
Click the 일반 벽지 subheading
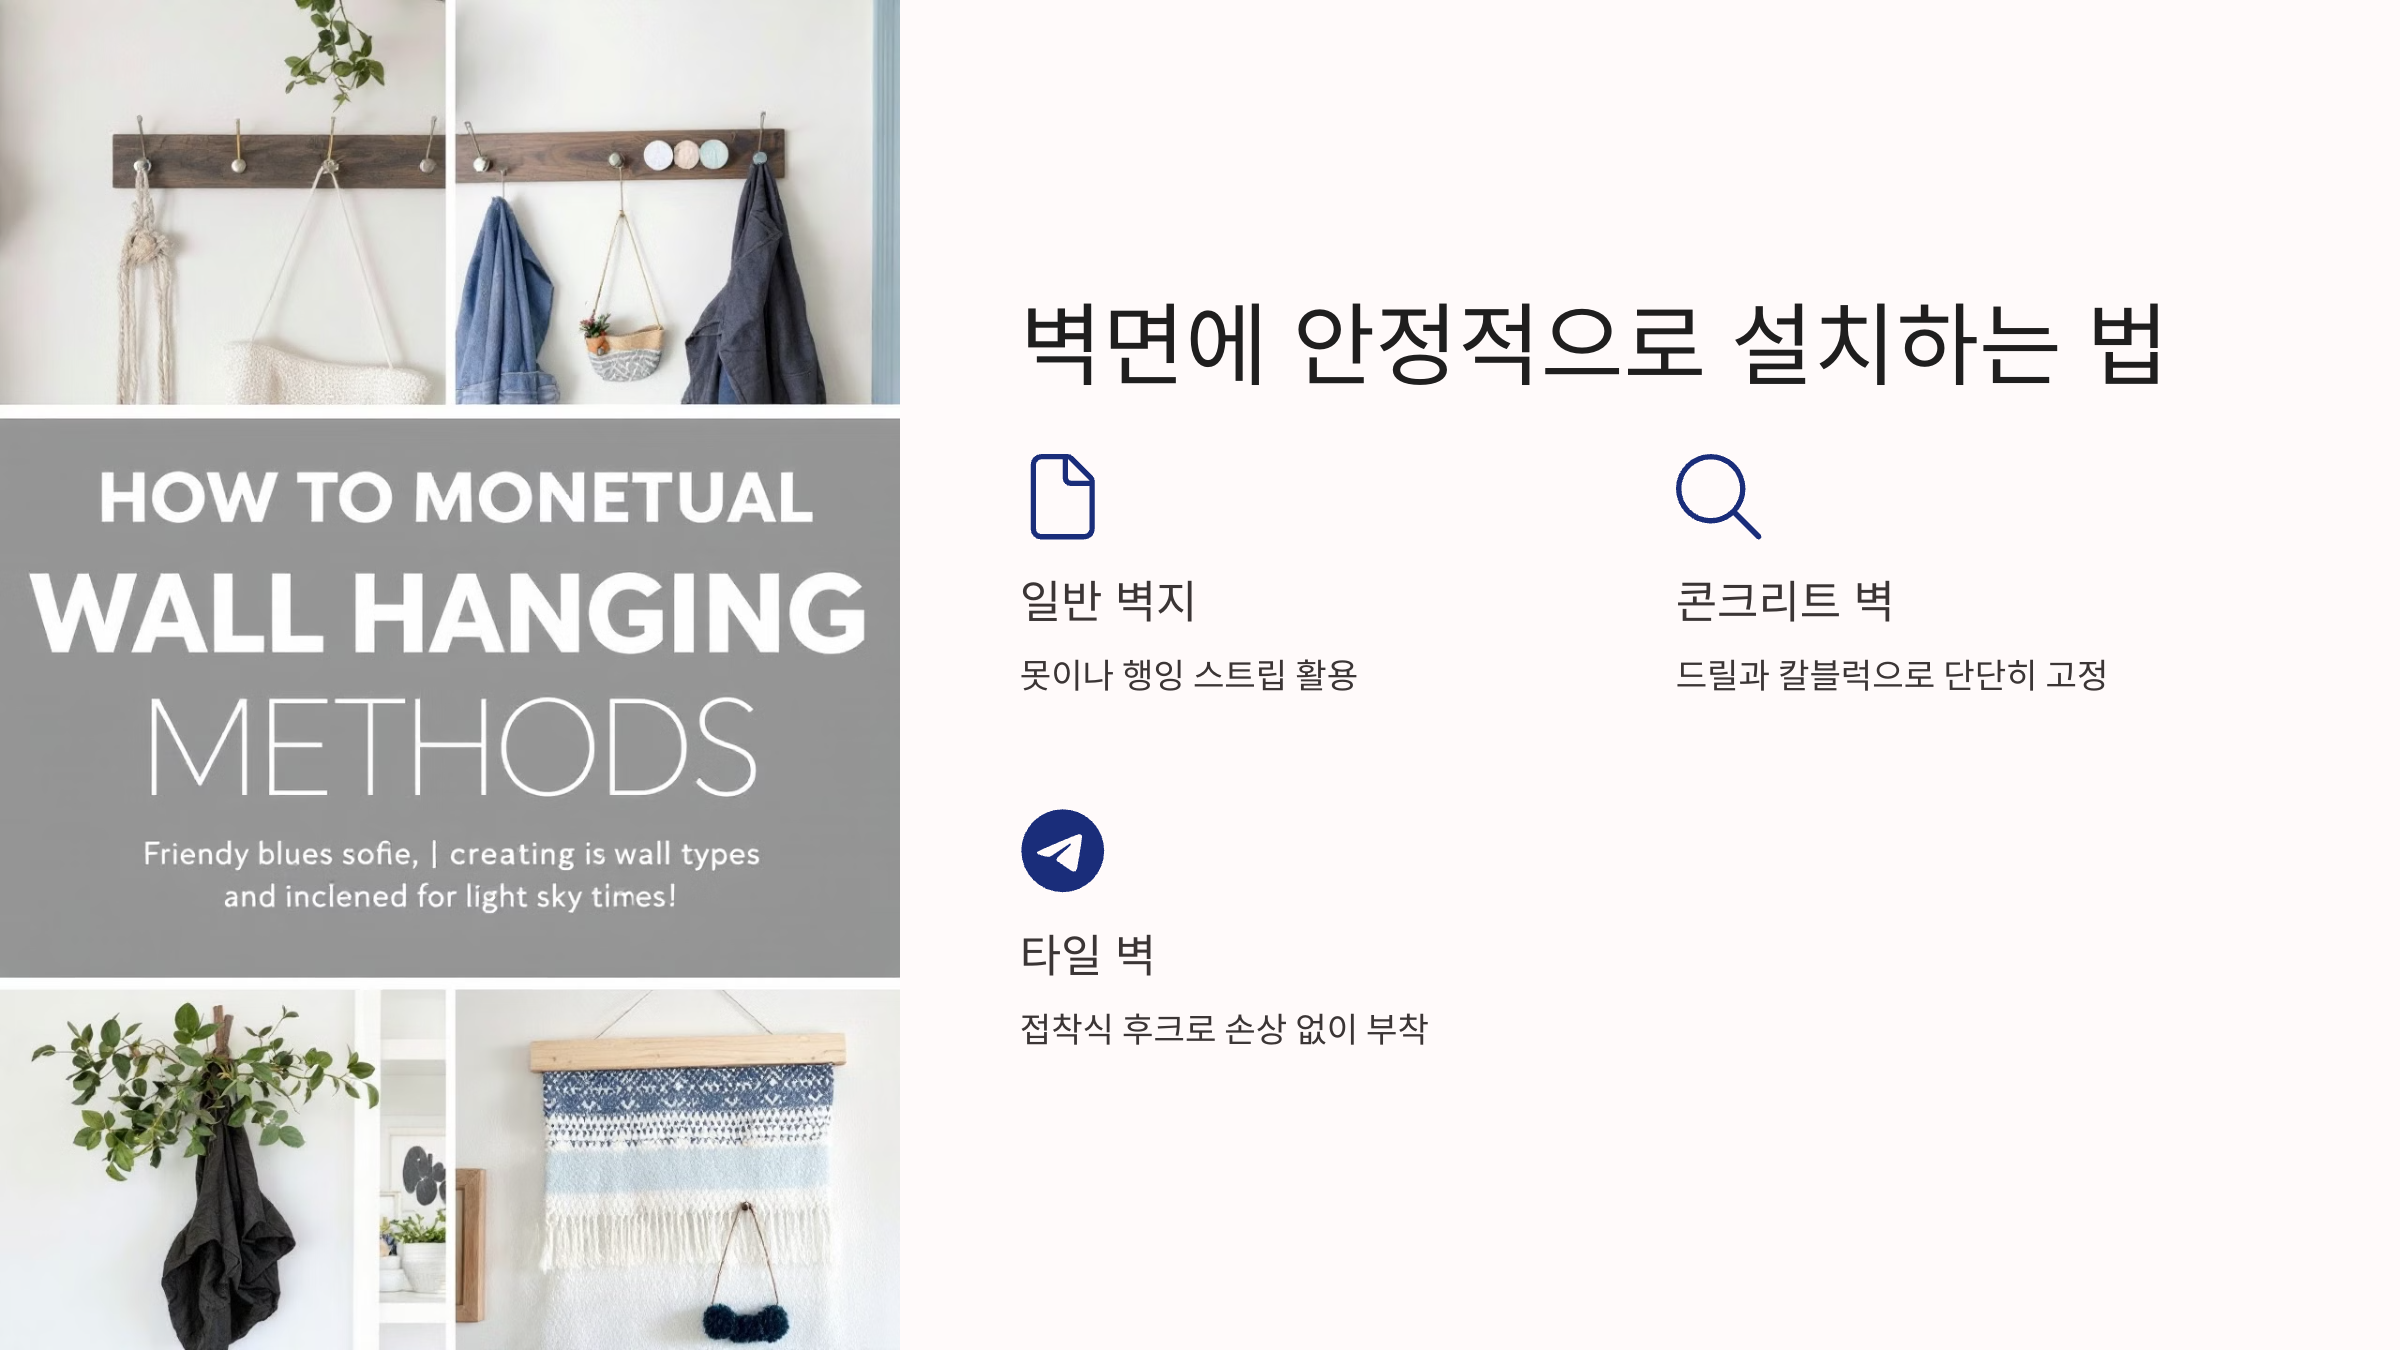point(1108,601)
